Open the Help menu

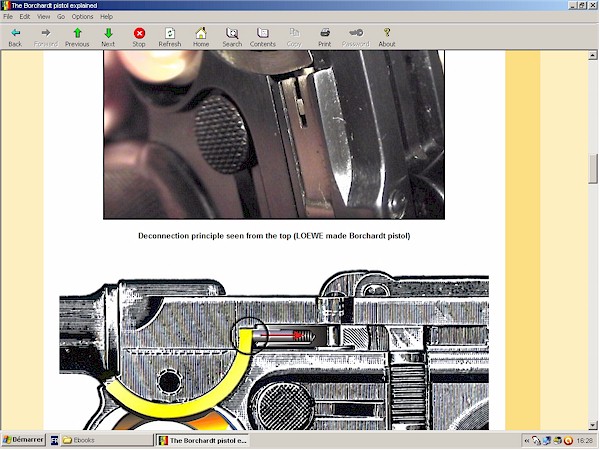coord(106,16)
